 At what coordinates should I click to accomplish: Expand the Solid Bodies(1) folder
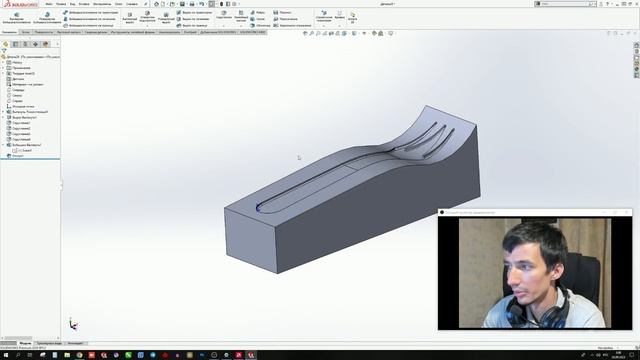(3, 73)
